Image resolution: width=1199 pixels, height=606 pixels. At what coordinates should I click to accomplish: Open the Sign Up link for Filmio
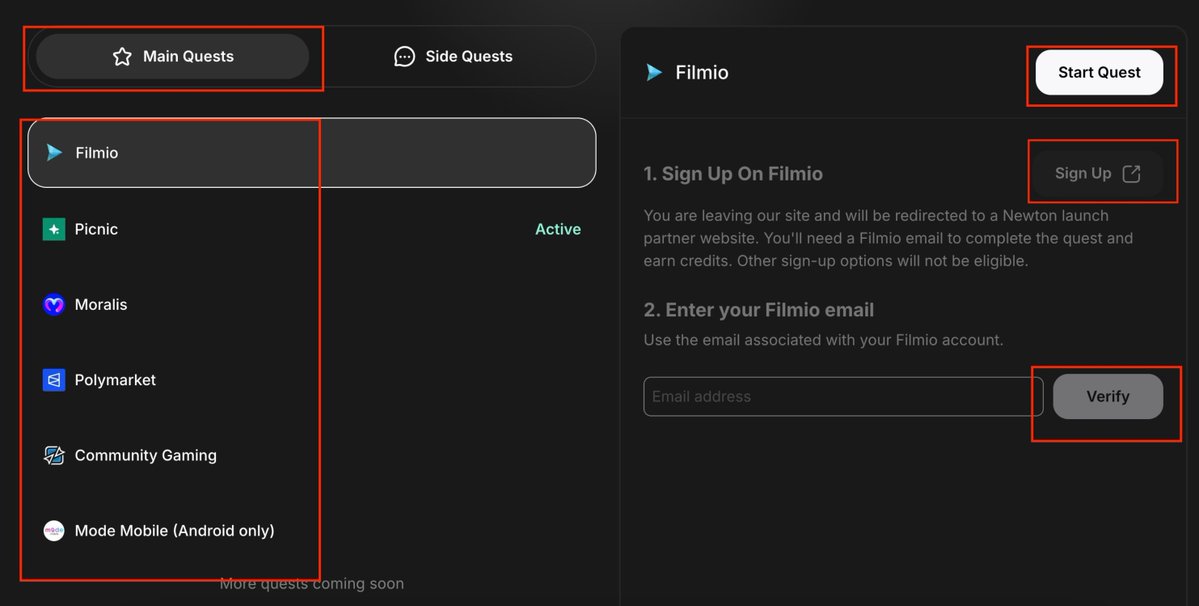(1097, 173)
